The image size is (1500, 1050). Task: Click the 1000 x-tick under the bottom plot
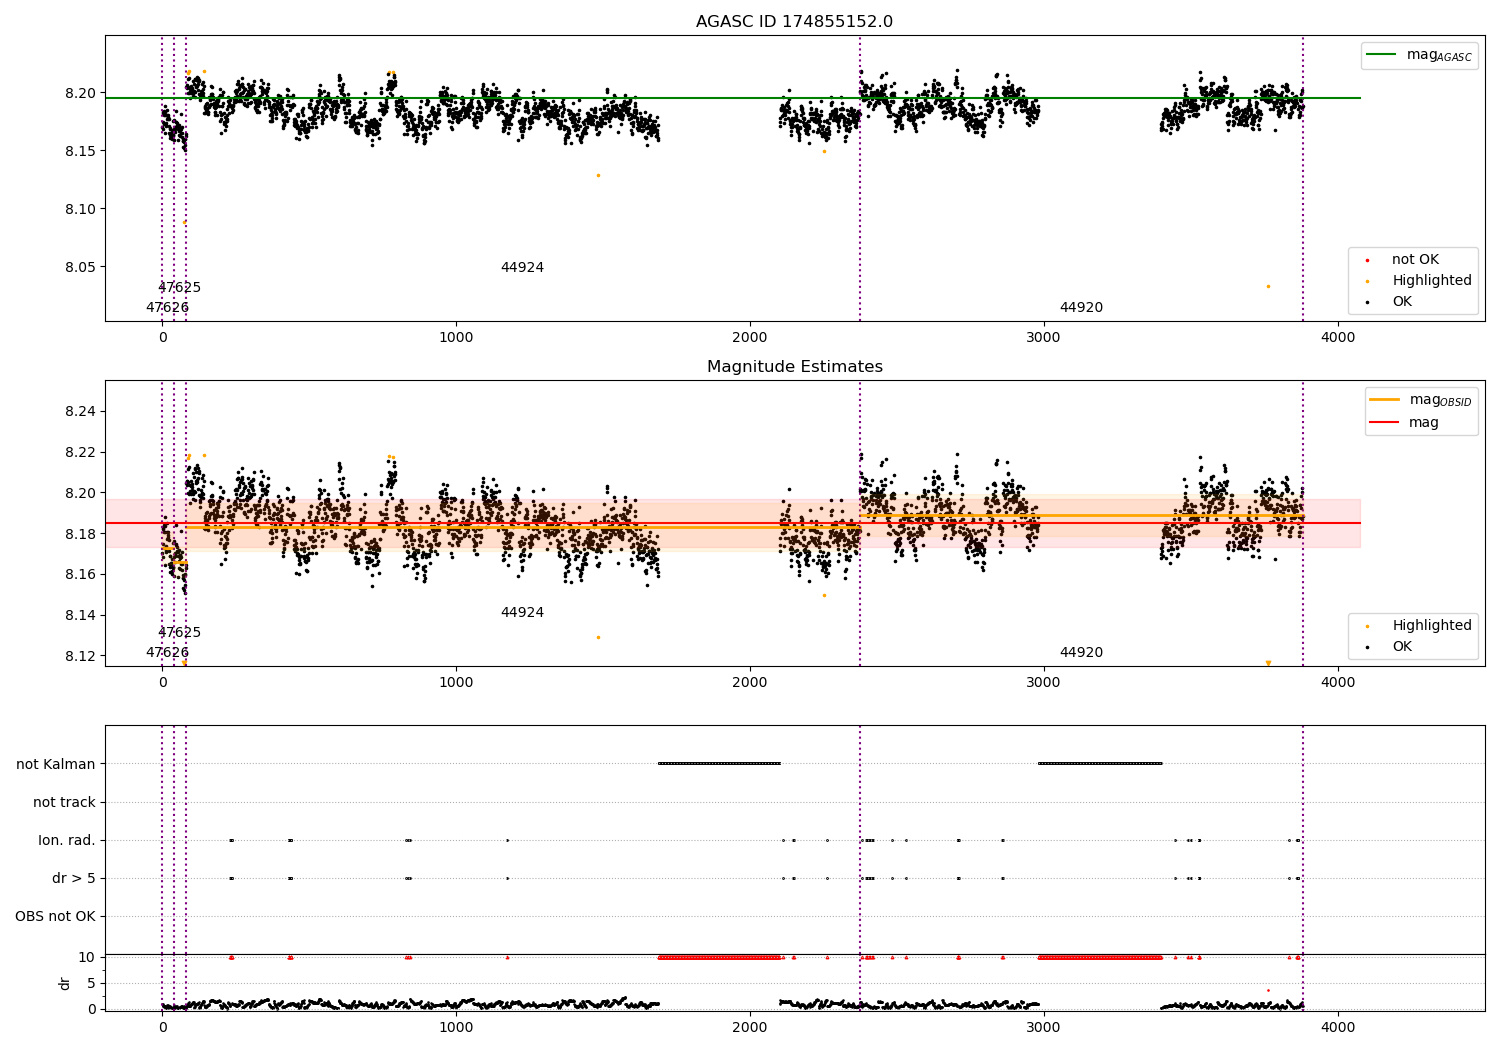tap(456, 1028)
